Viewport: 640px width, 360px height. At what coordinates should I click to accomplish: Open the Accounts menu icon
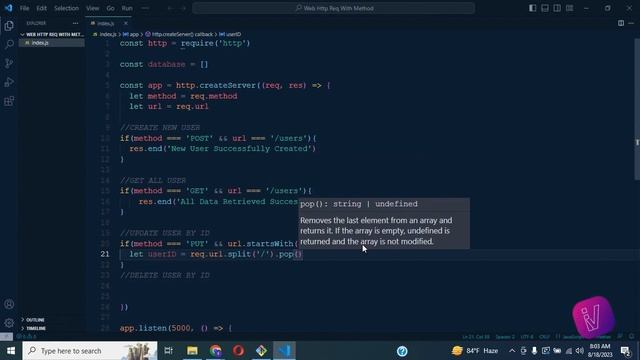pos(9,304)
